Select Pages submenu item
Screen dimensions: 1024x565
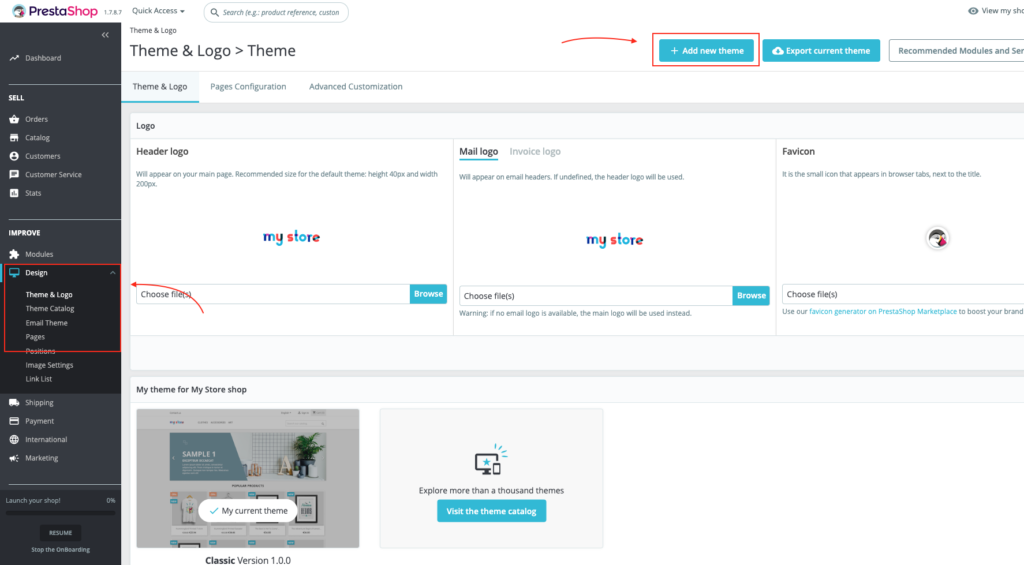pyautogui.click(x=35, y=337)
